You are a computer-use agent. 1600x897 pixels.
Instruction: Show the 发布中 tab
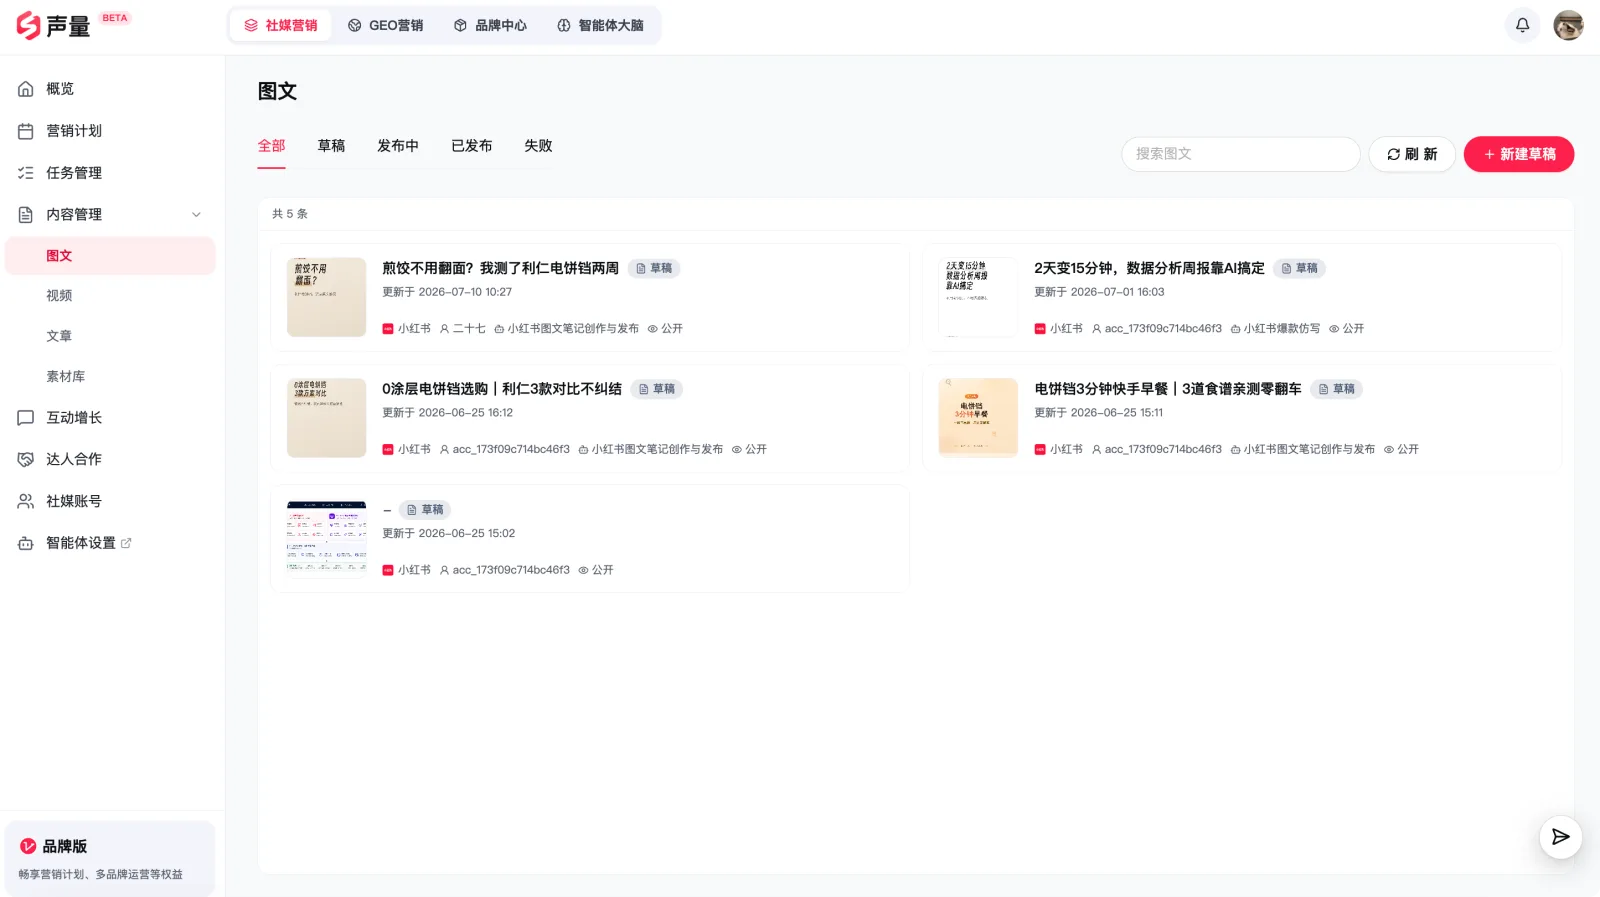pyautogui.click(x=398, y=146)
